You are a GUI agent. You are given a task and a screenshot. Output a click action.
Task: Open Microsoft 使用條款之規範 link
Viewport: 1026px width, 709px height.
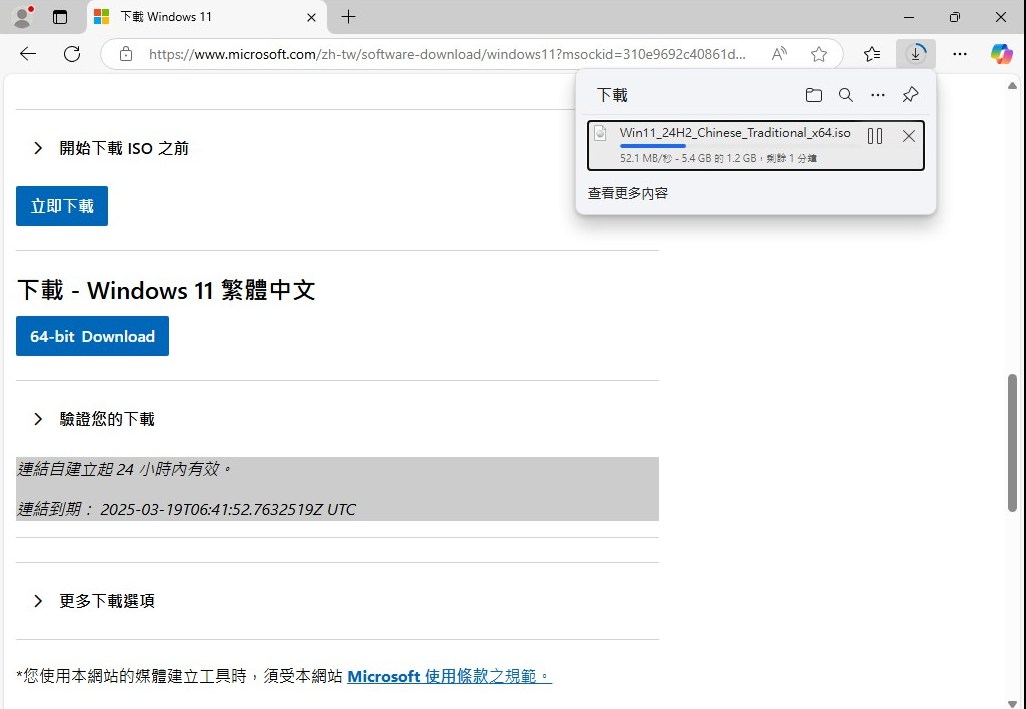450,676
